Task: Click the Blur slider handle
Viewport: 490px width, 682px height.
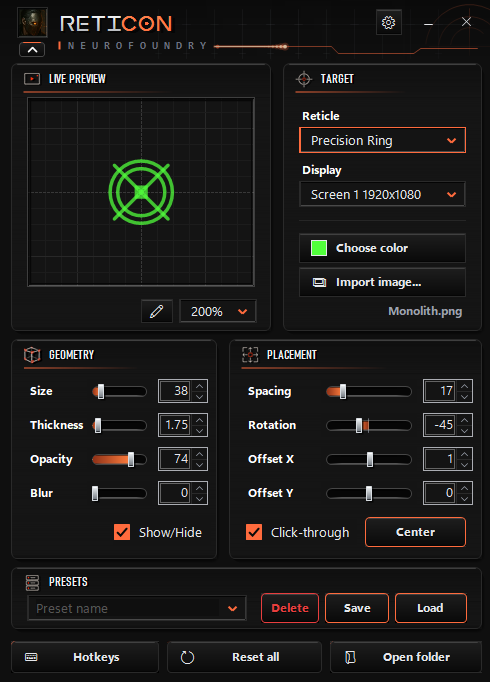Action: tap(95, 493)
